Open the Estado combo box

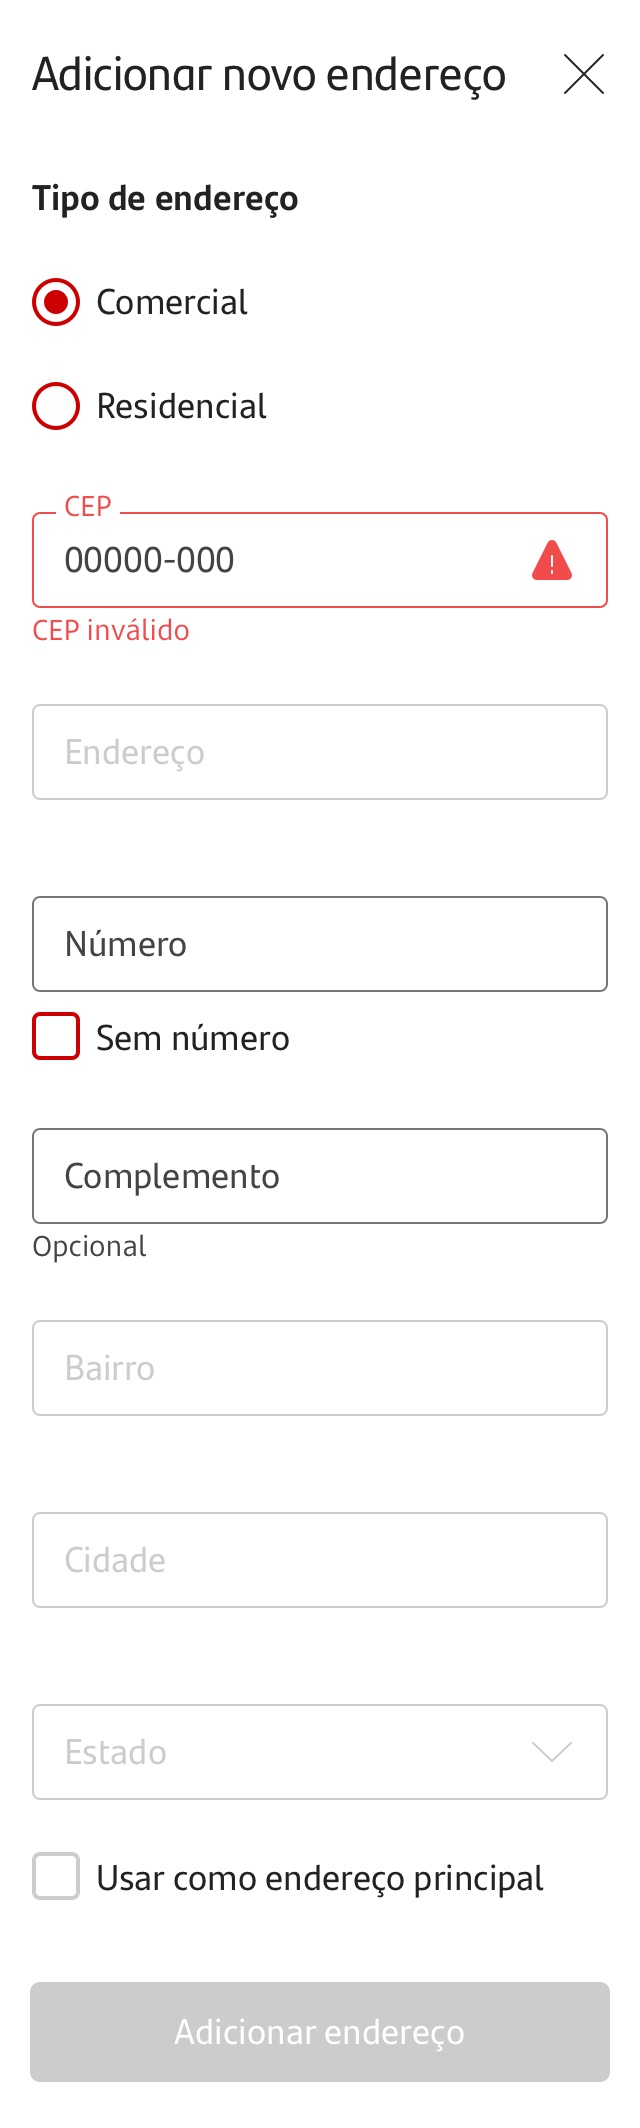pos(320,1752)
